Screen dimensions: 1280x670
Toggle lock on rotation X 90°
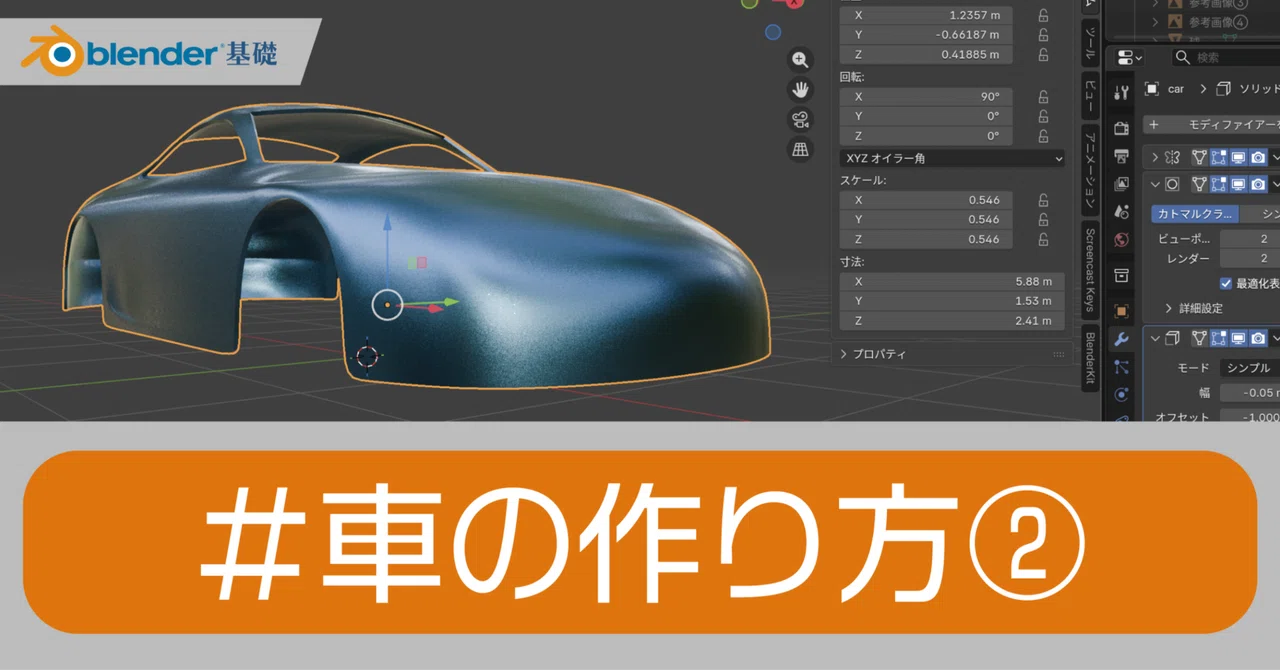point(1043,97)
